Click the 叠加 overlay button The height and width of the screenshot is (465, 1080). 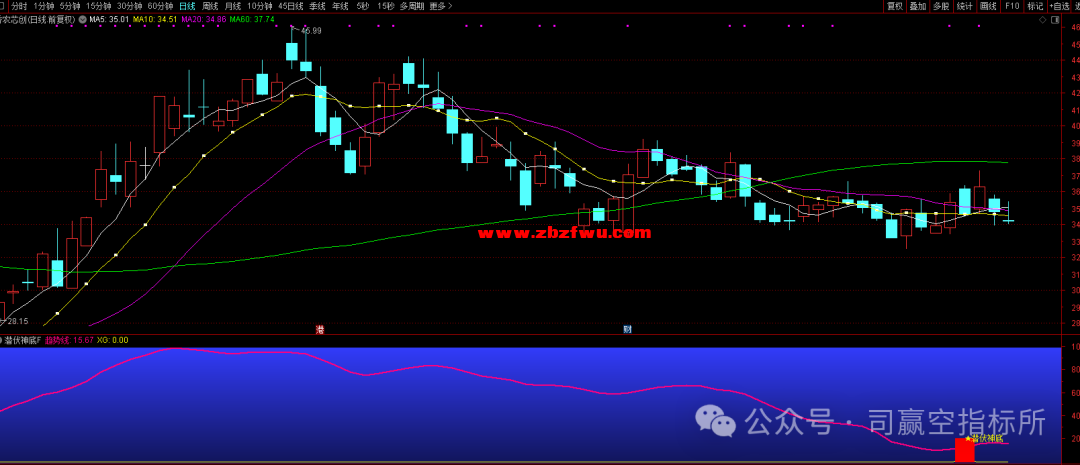click(918, 6)
